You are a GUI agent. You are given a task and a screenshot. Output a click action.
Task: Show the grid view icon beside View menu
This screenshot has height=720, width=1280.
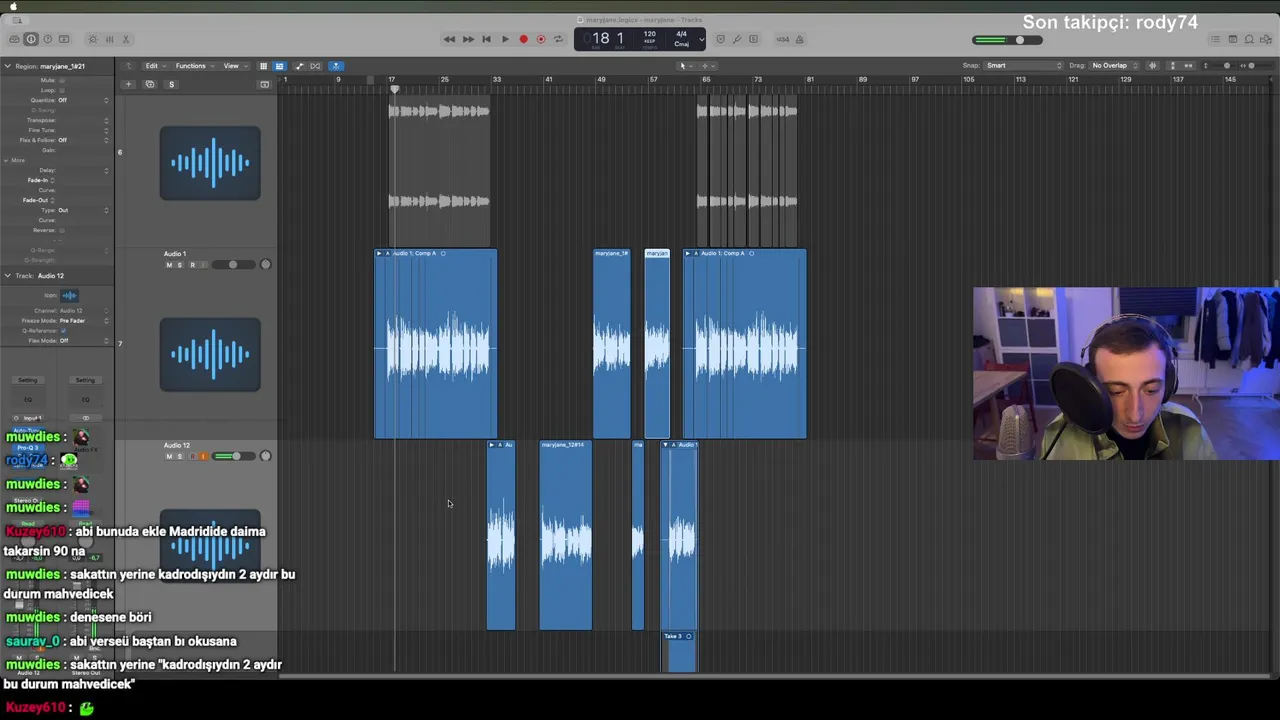(263, 66)
